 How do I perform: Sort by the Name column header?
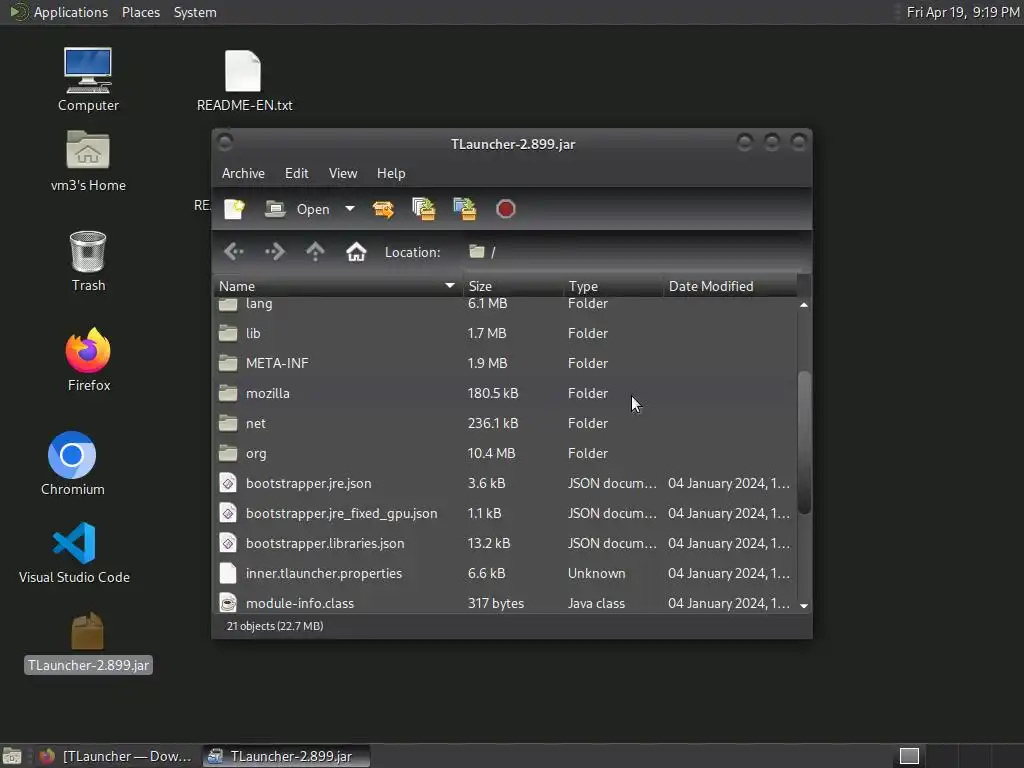[338, 286]
